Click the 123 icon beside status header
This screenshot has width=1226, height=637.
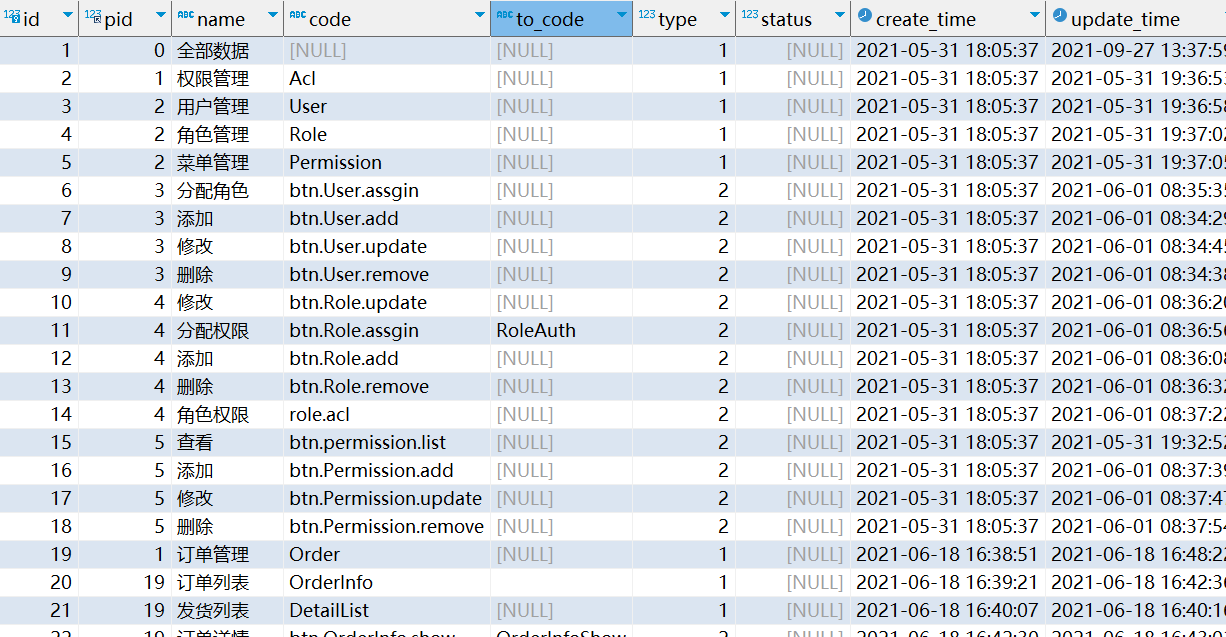749,17
